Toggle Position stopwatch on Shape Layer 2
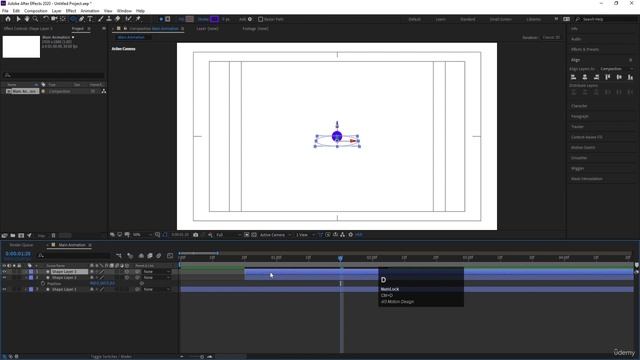The image size is (640, 360). [x=43, y=284]
